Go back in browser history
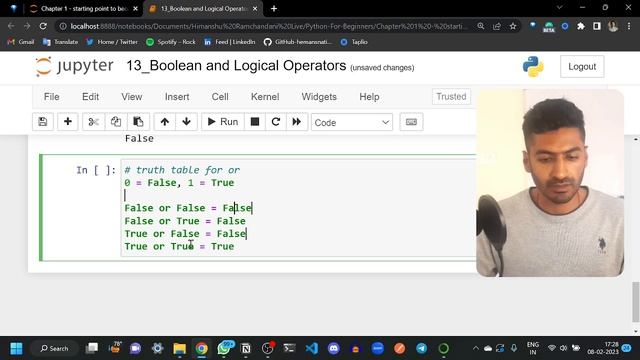 point(11,26)
